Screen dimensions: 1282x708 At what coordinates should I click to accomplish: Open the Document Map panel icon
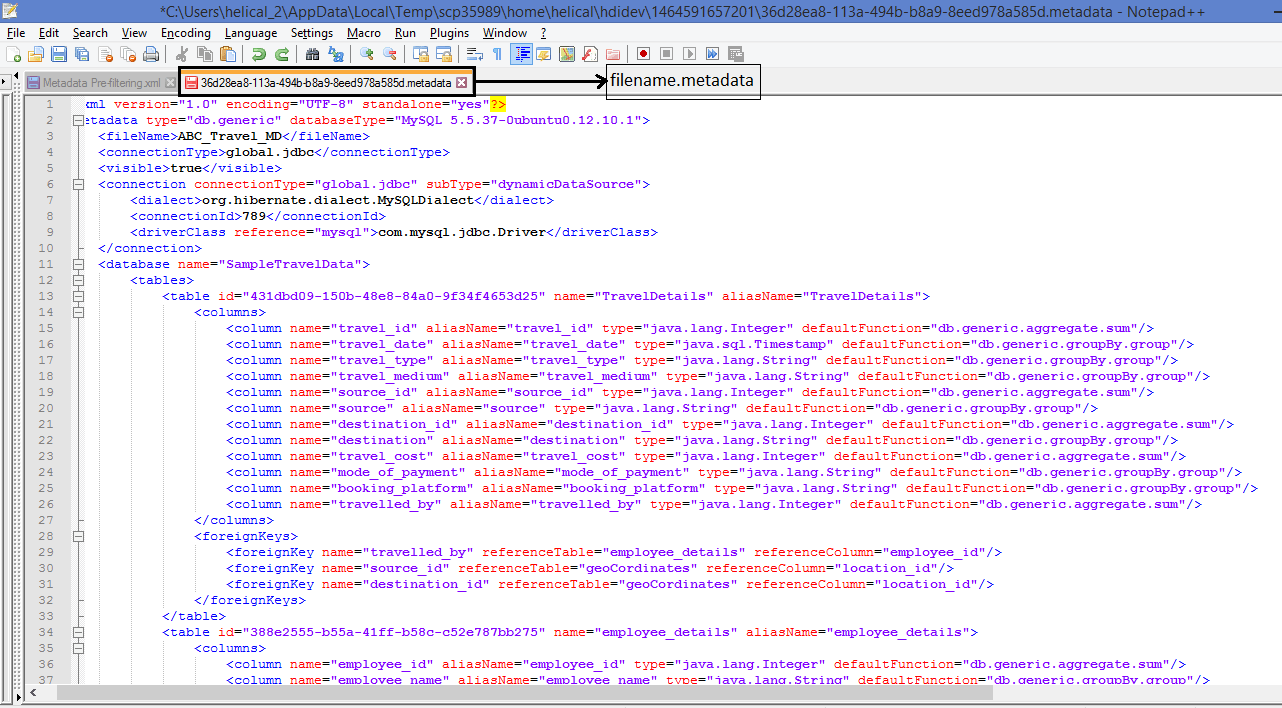click(567, 53)
